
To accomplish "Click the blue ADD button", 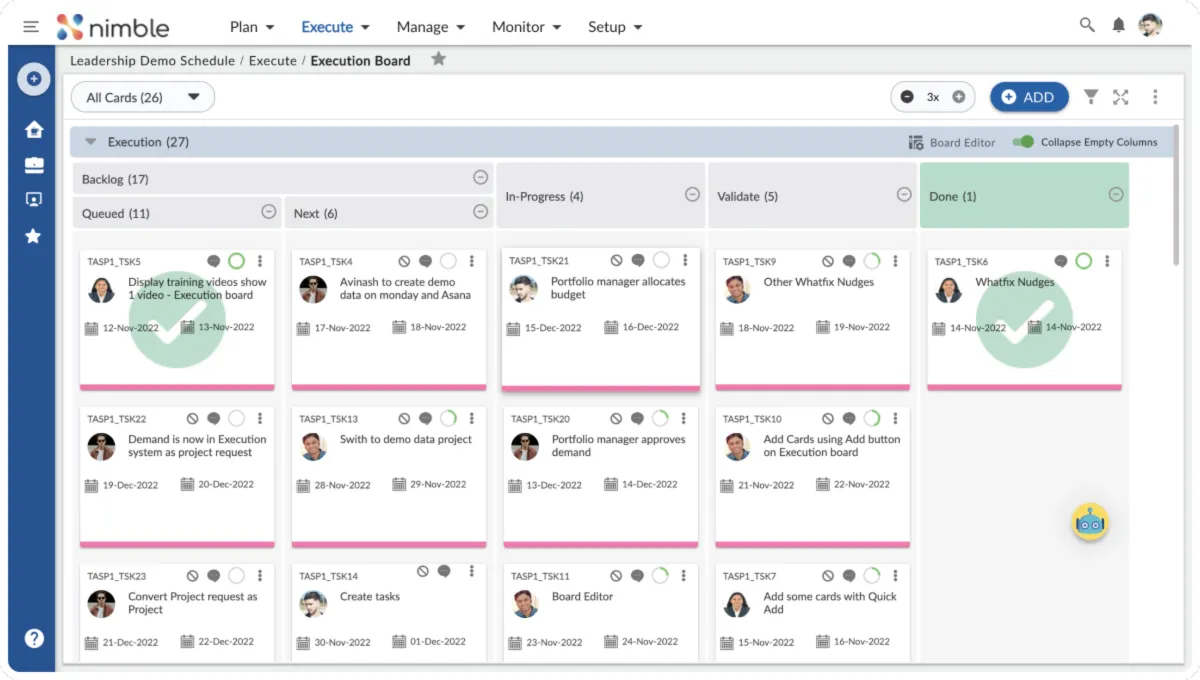I will click(1028, 97).
